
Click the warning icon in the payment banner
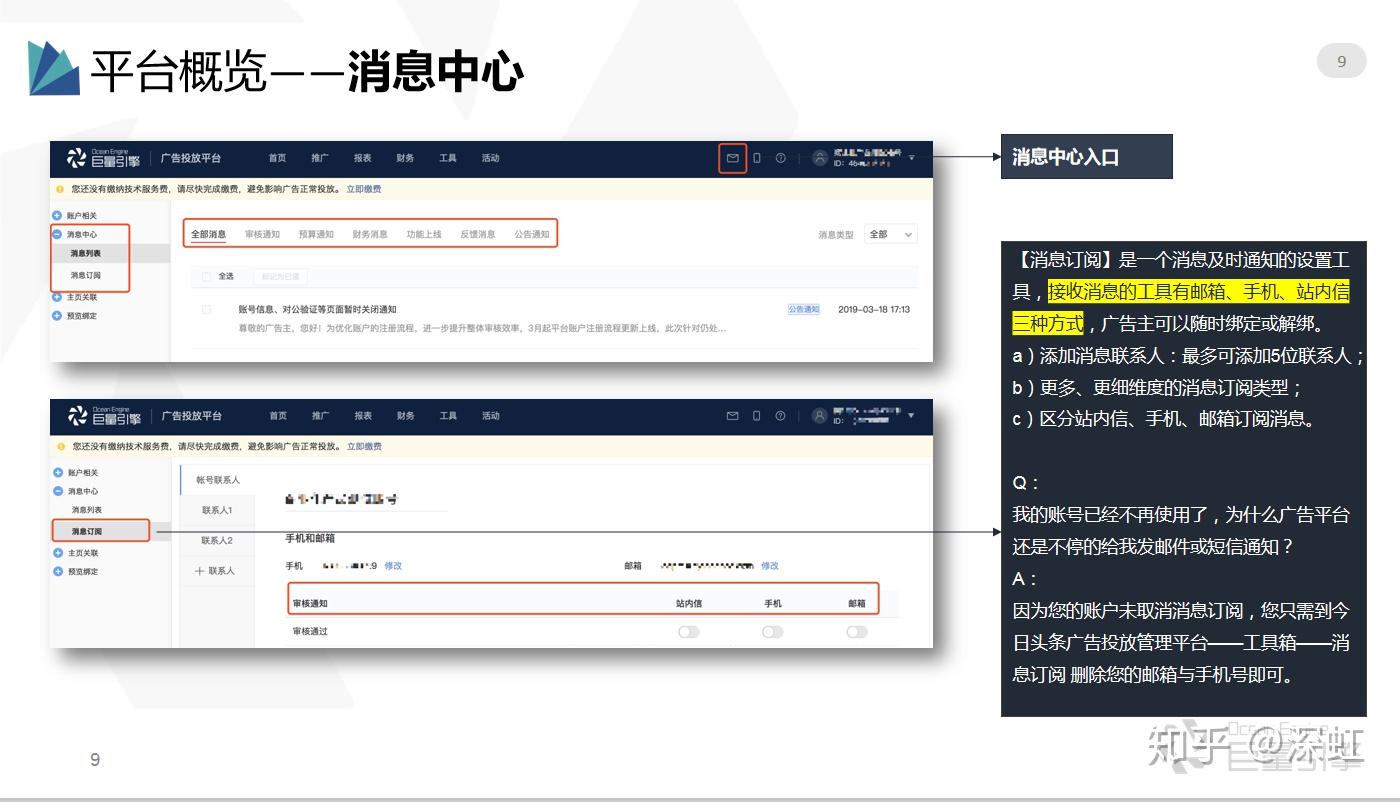(62, 189)
